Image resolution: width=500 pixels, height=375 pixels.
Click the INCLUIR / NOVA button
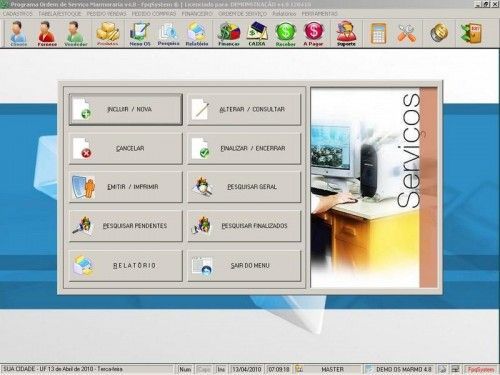pos(126,109)
